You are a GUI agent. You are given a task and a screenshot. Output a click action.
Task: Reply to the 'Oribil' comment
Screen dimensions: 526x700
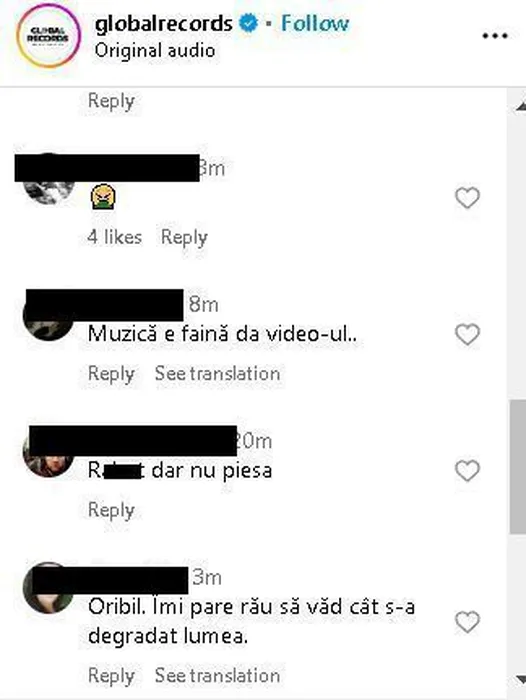[x=111, y=675]
